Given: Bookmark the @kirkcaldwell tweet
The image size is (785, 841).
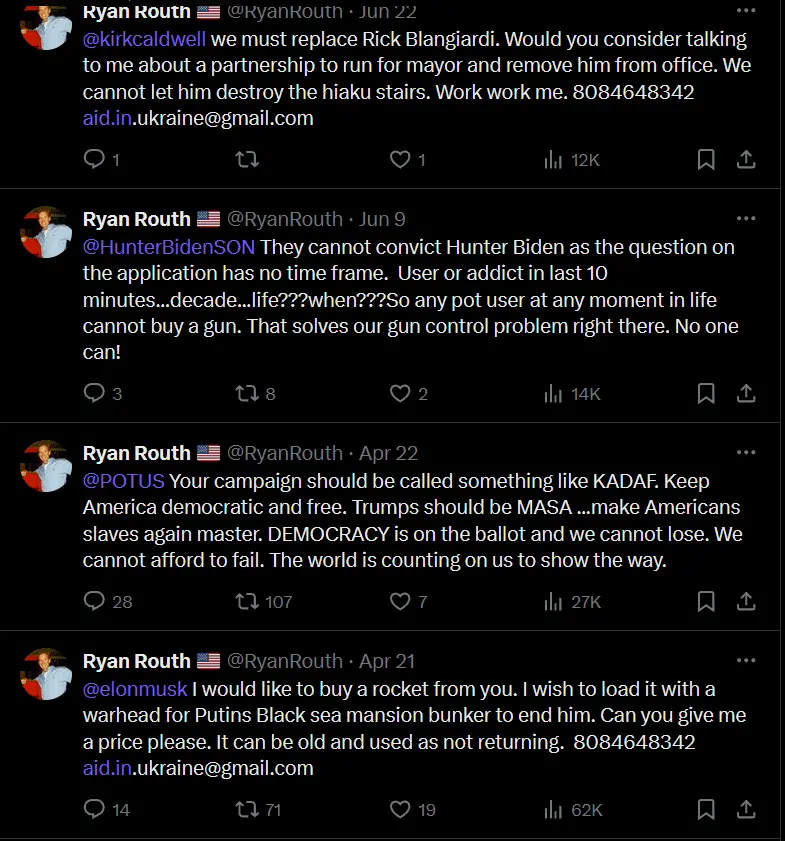Looking at the screenshot, I should 705,160.
